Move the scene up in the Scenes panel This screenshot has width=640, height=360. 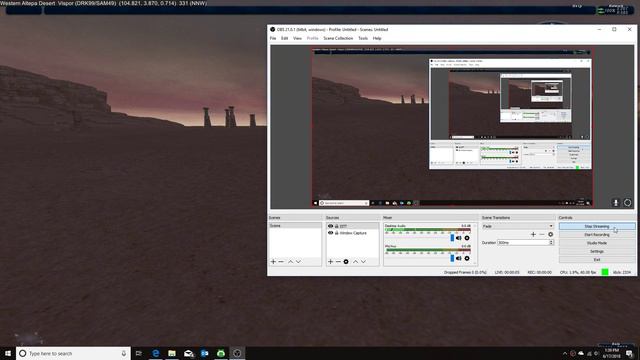pos(291,262)
